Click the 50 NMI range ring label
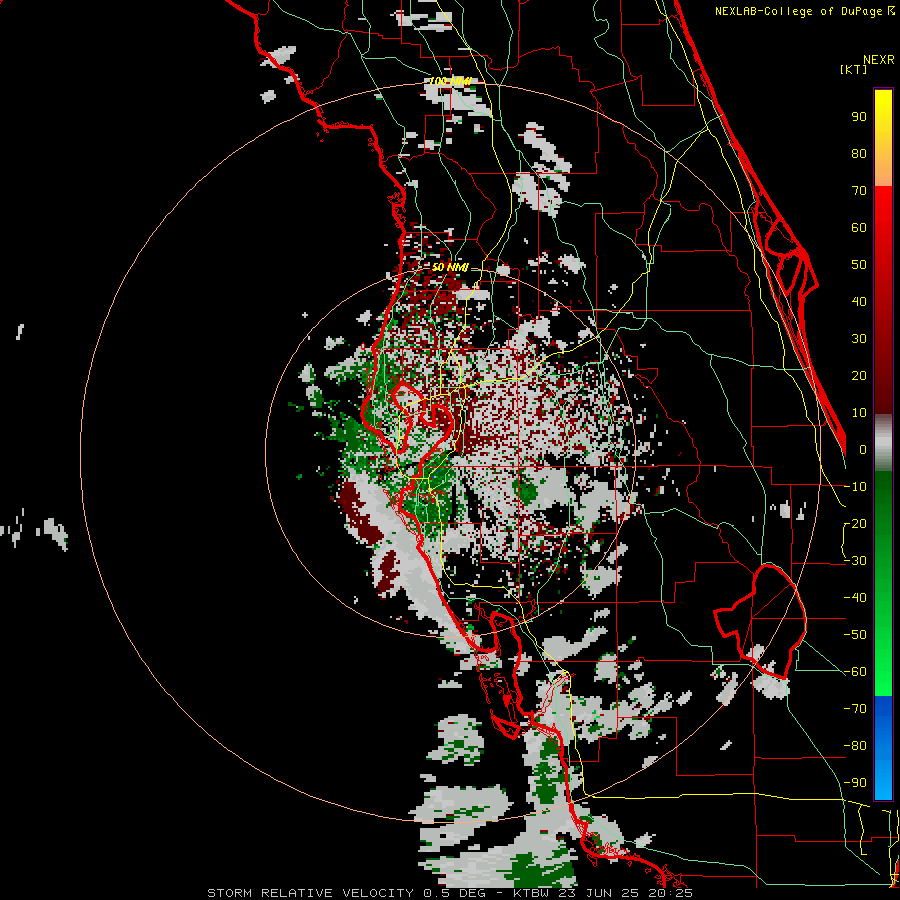900x900 pixels. pyautogui.click(x=450, y=267)
